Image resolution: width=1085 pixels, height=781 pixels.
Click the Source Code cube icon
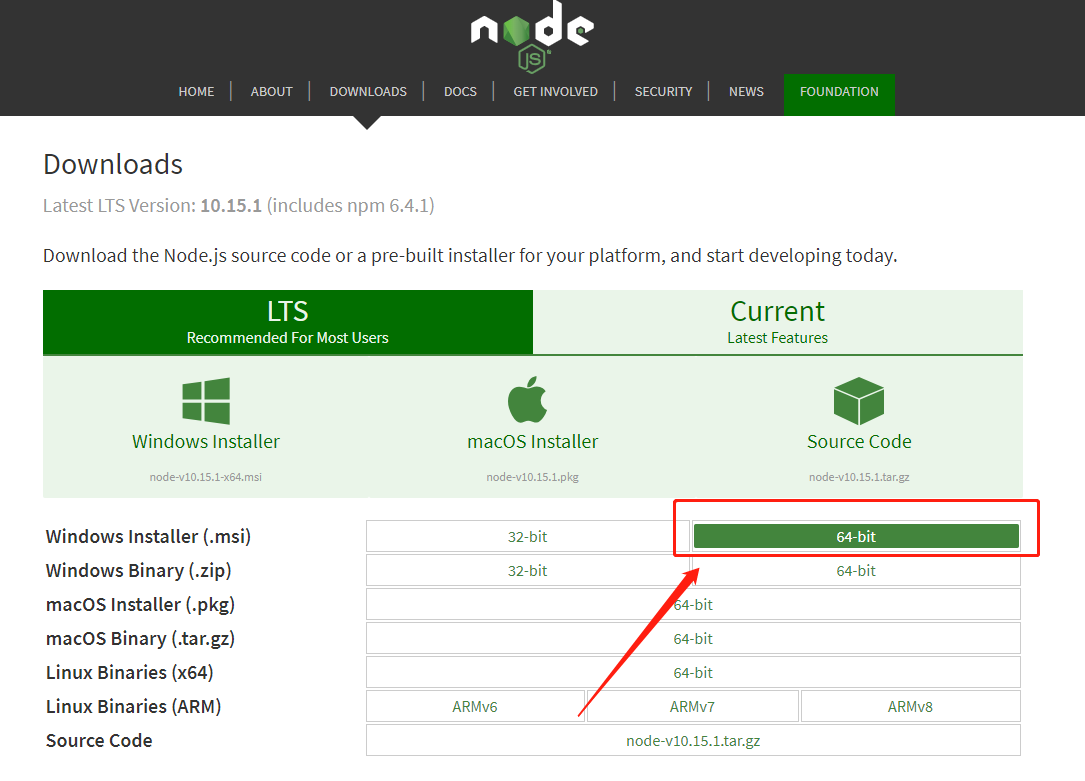tap(859, 401)
